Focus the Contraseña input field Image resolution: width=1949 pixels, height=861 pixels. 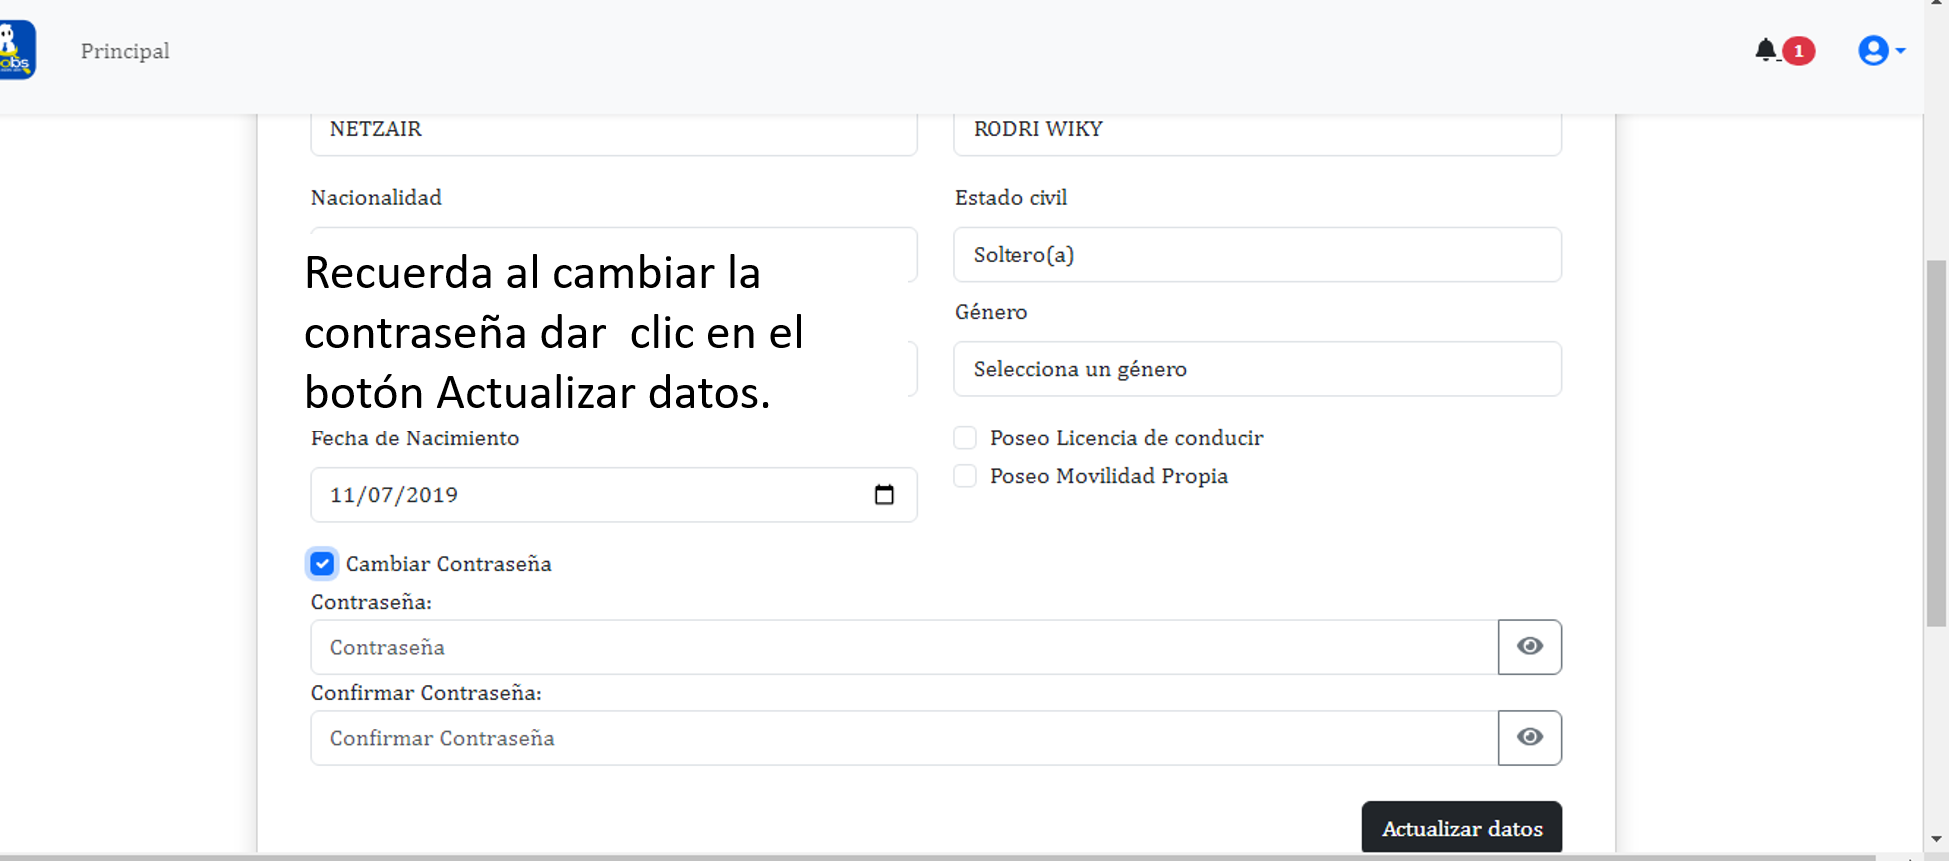tap(904, 647)
